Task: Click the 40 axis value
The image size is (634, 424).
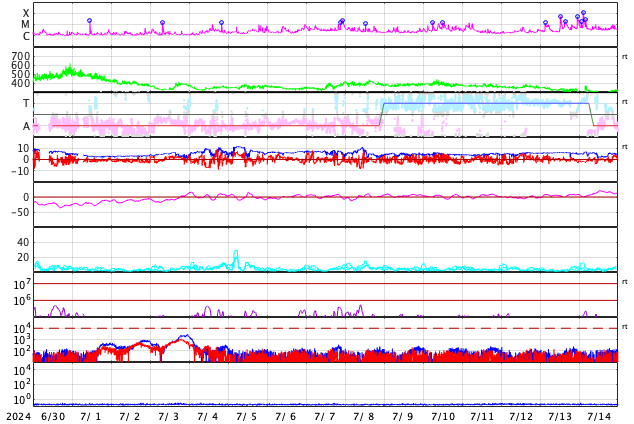Action: (x=23, y=242)
